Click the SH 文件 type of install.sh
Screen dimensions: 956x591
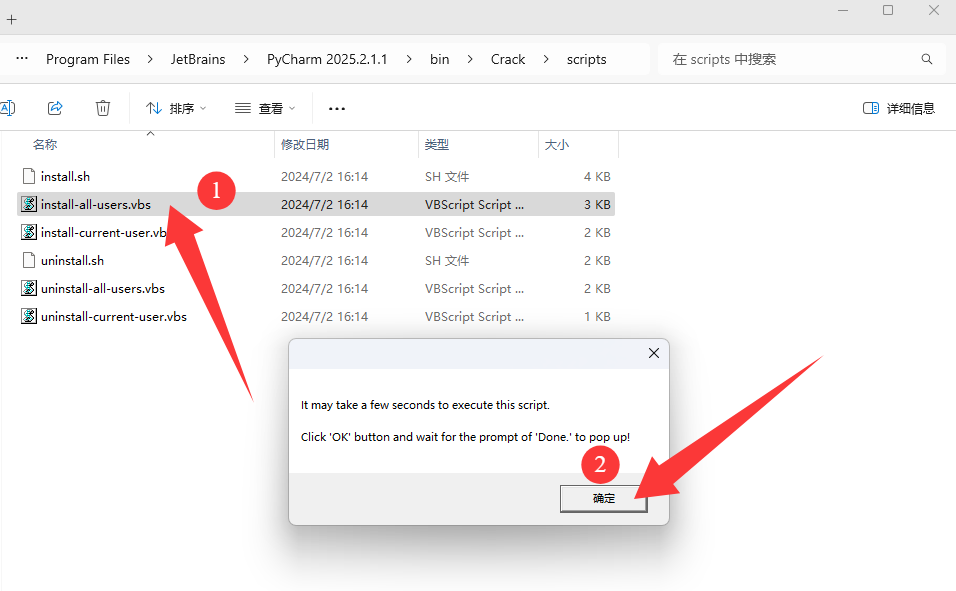coord(447,176)
